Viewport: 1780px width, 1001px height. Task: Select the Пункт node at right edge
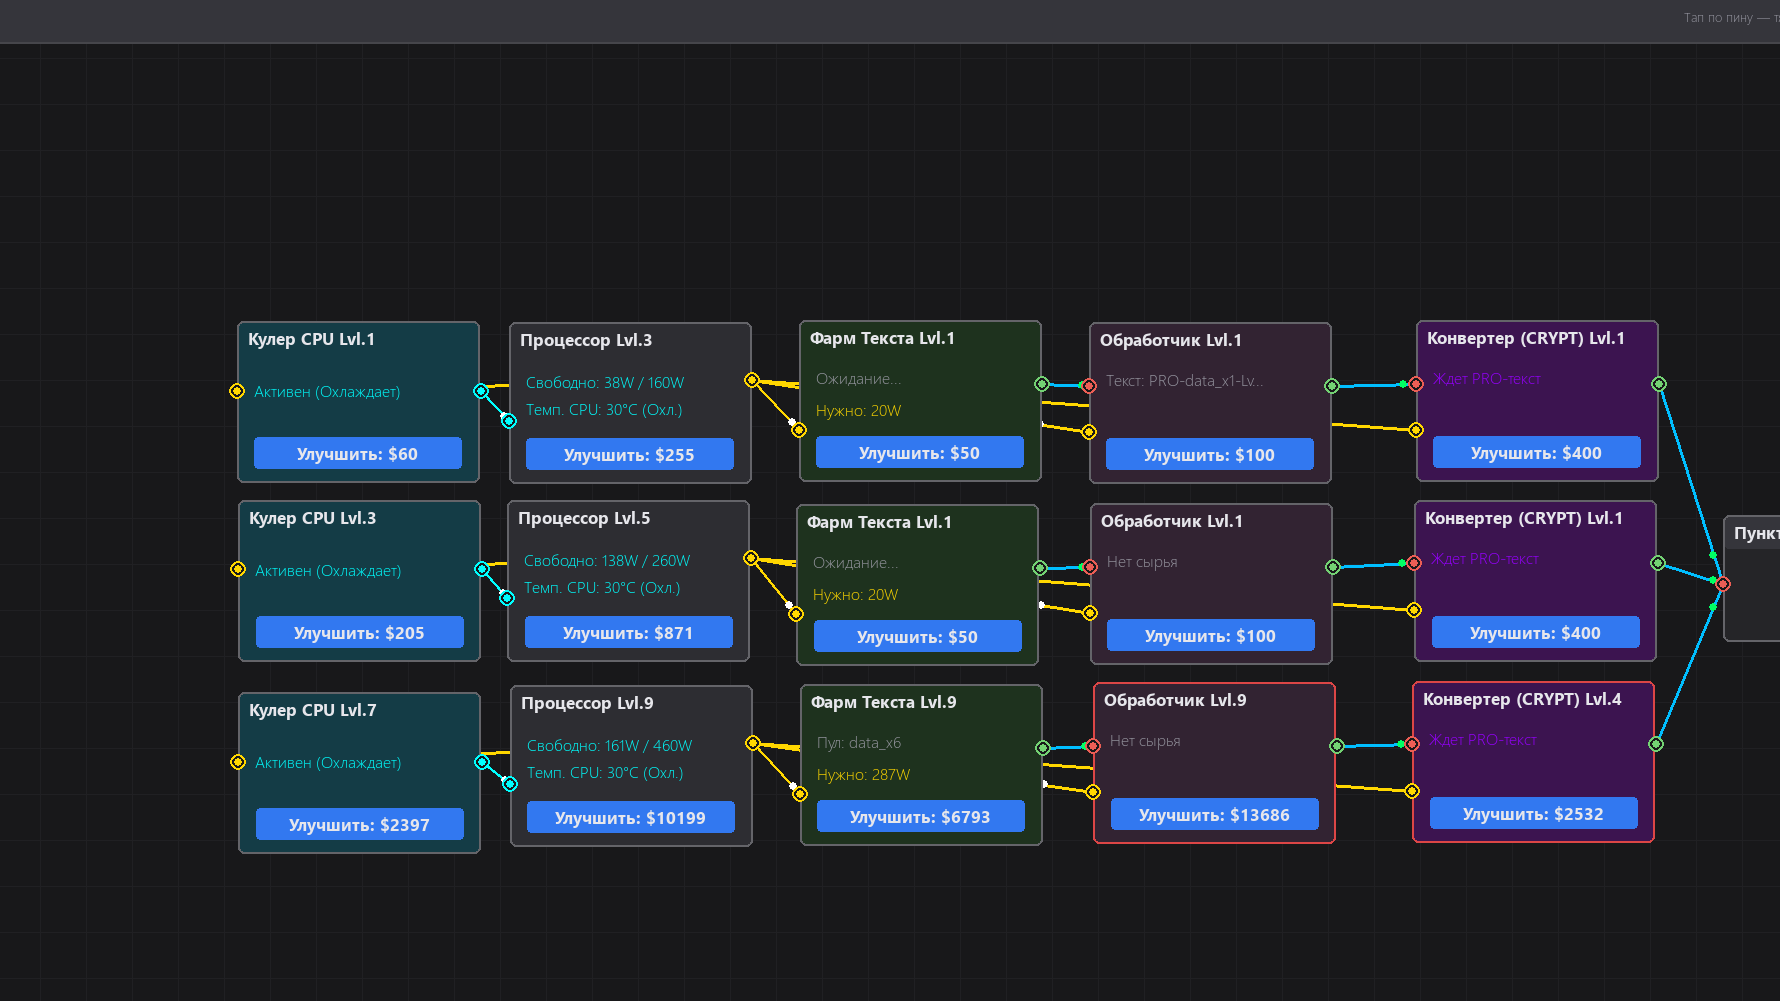tap(1752, 578)
